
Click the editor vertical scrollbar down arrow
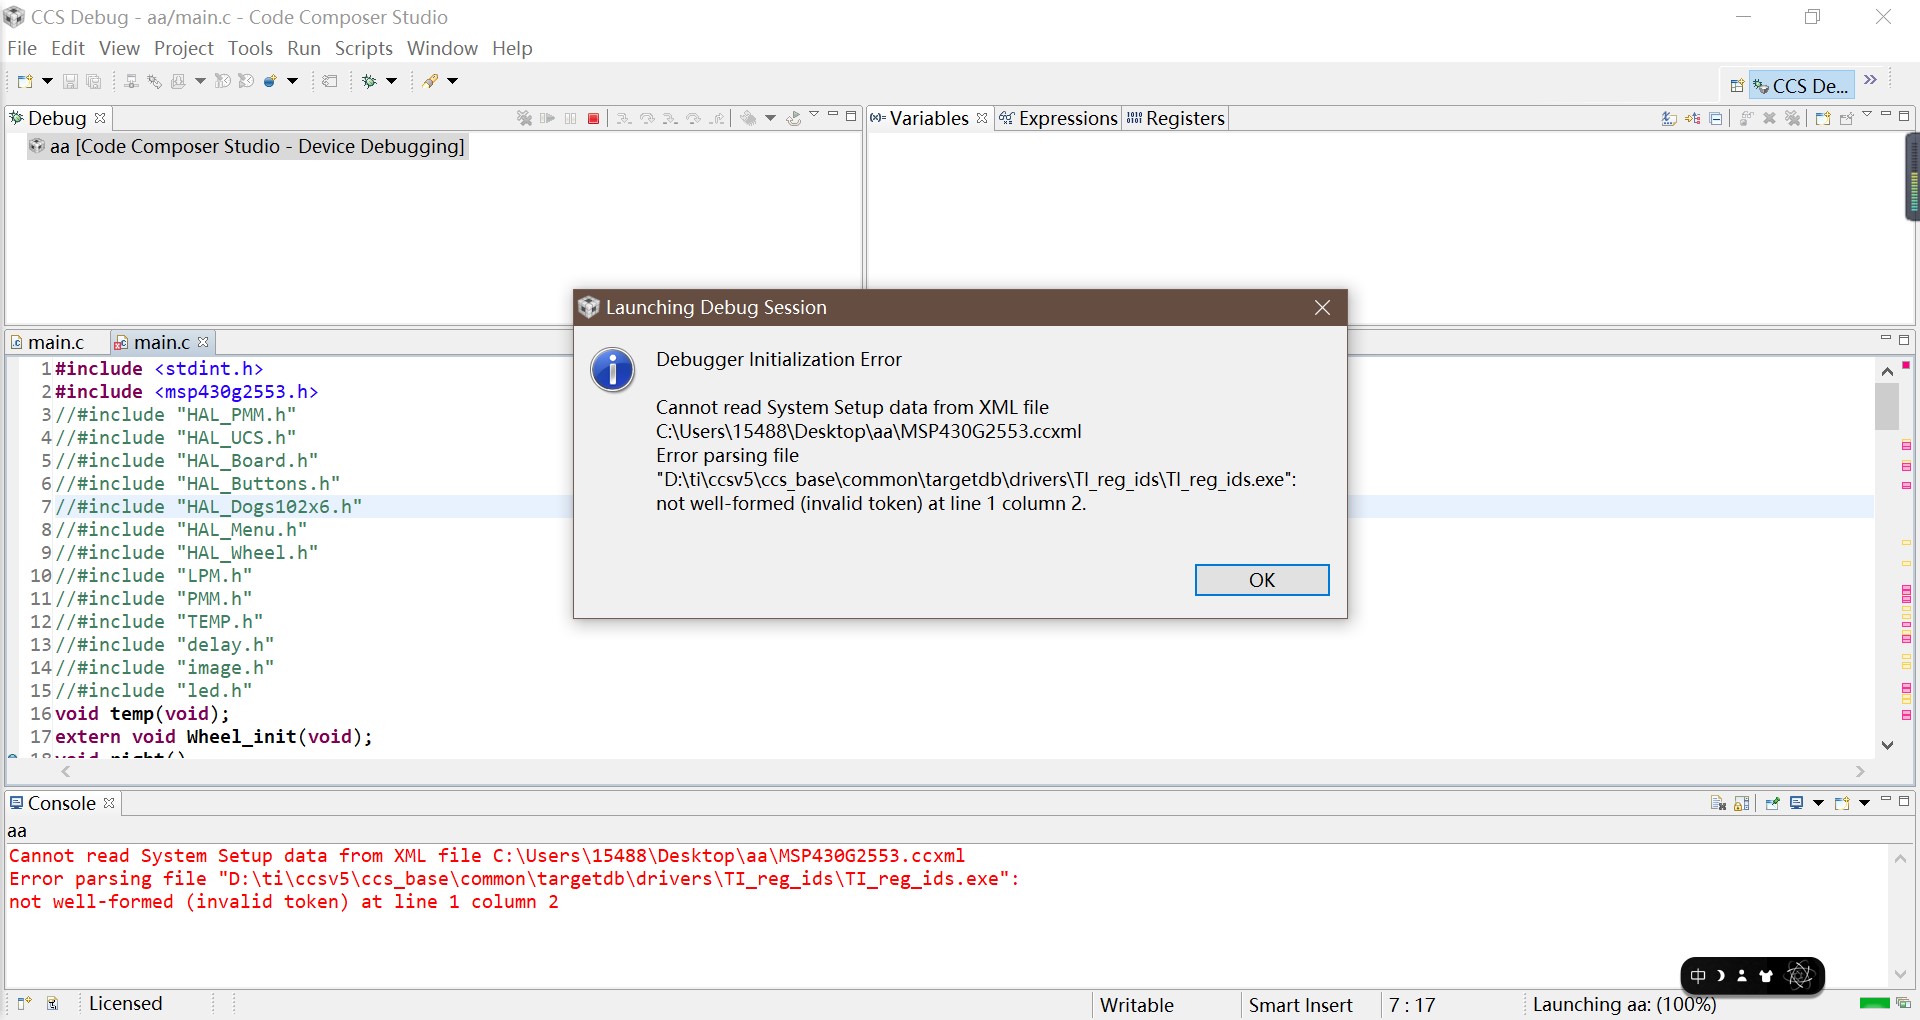1888,745
